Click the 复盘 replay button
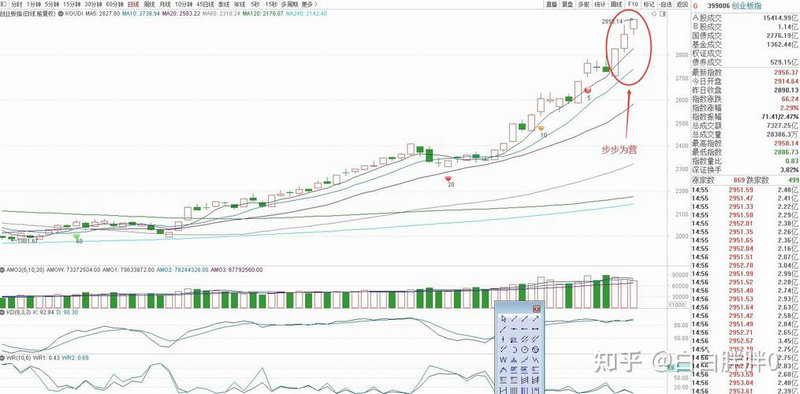This screenshot has height=394, width=800. click(x=568, y=4)
